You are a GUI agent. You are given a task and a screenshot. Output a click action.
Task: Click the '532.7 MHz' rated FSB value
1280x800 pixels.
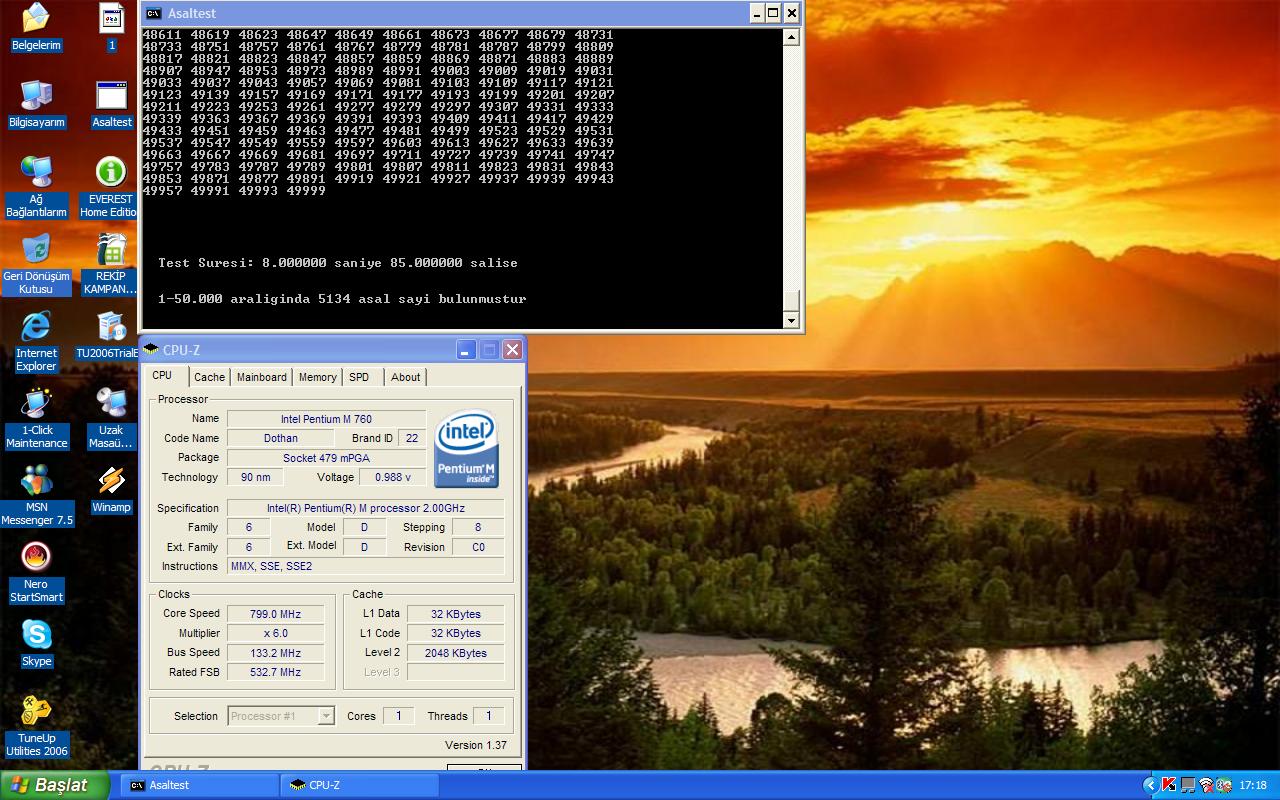(275, 672)
